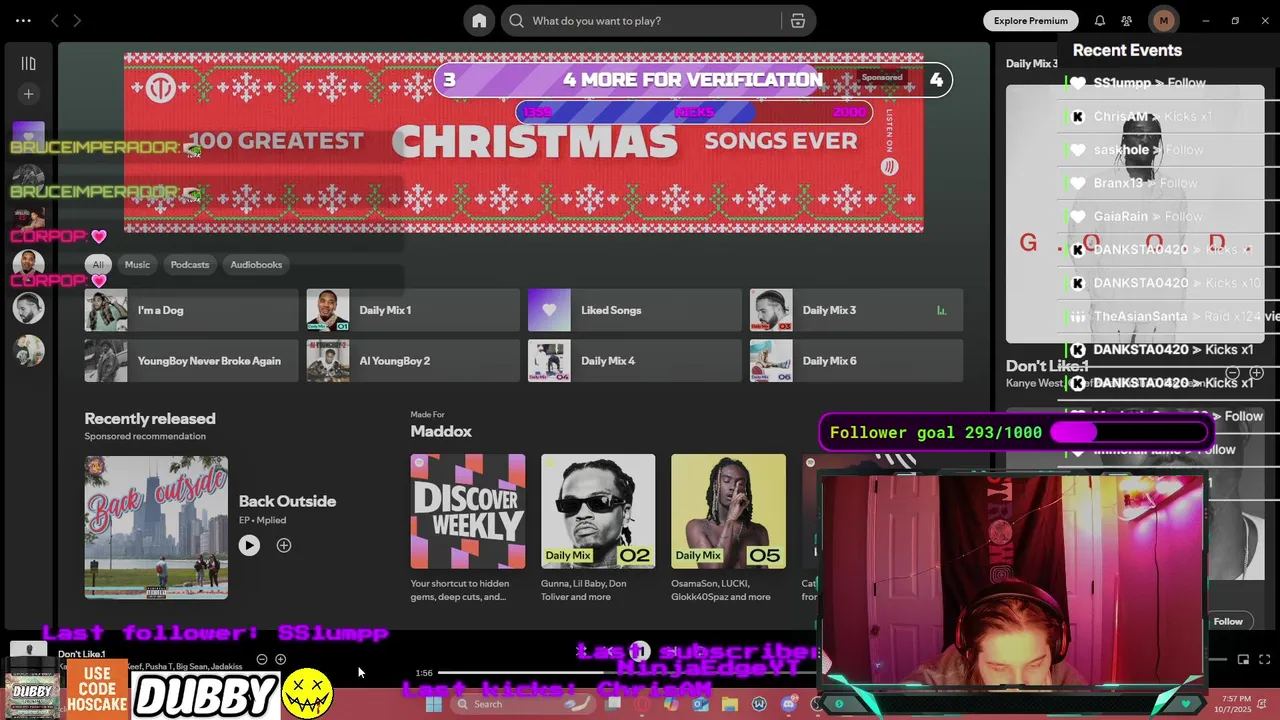This screenshot has height=720, width=1280.
Task: Open the three-dot menu in the top-left corner
Action: [23, 21]
